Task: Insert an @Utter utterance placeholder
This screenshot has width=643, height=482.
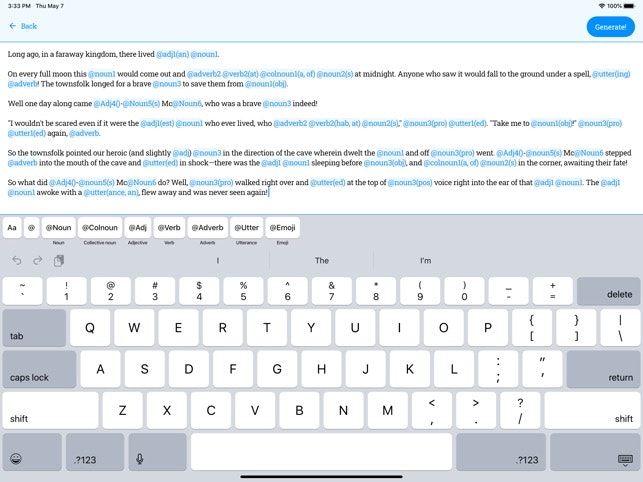Action: pyautogui.click(x=246, y=228)
